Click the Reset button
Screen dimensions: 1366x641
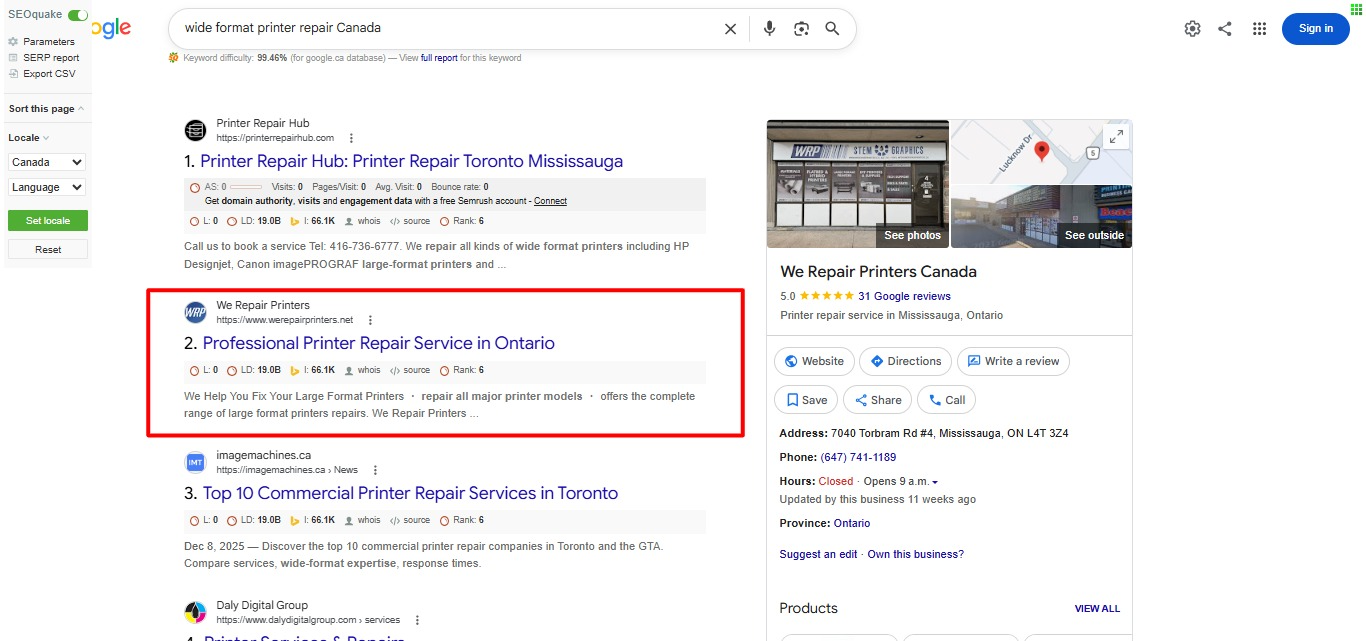(x=47, y=249)
